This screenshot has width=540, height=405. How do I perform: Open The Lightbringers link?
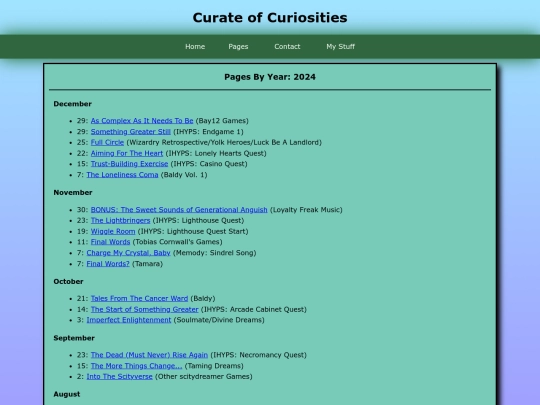coord(121,220)
